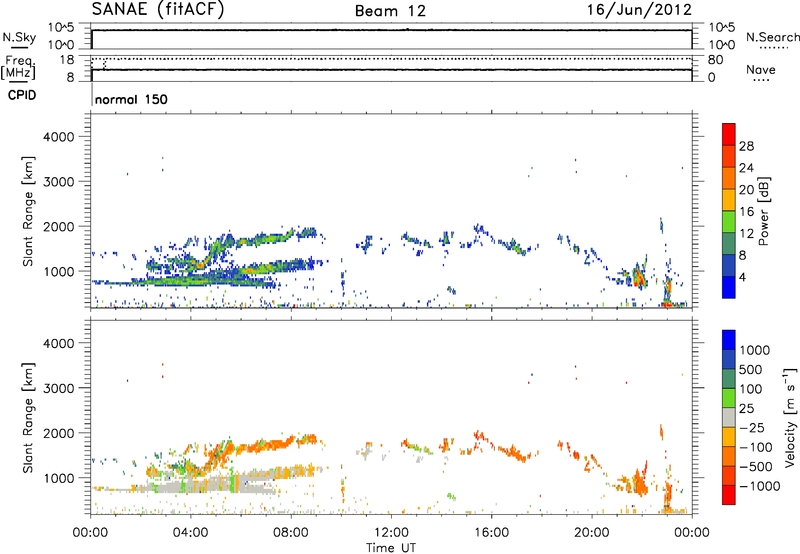Click the 28 label on Power colorbar
This screenshot has height=554, width=800.
(x=746, y=146)
